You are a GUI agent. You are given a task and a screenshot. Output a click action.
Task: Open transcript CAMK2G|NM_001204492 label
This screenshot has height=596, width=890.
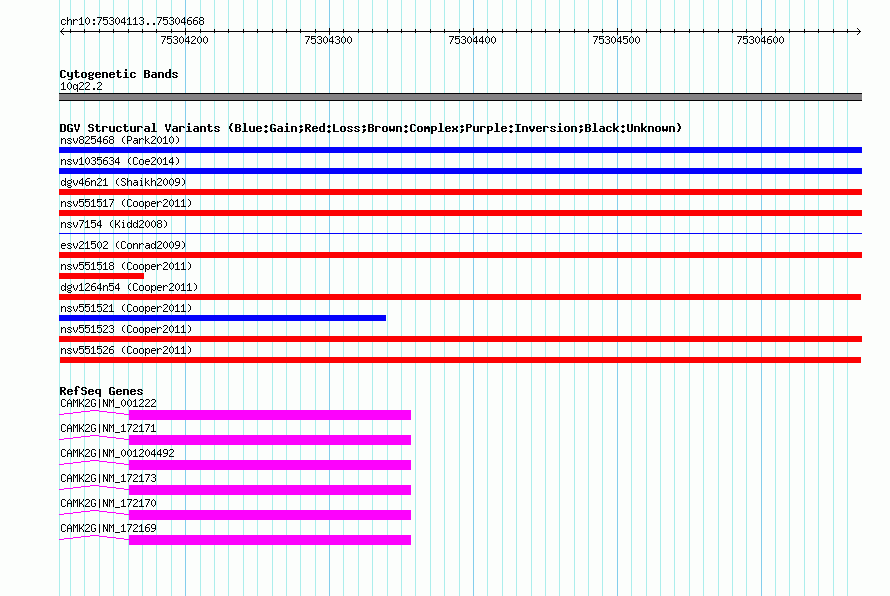tap(117, 454)
